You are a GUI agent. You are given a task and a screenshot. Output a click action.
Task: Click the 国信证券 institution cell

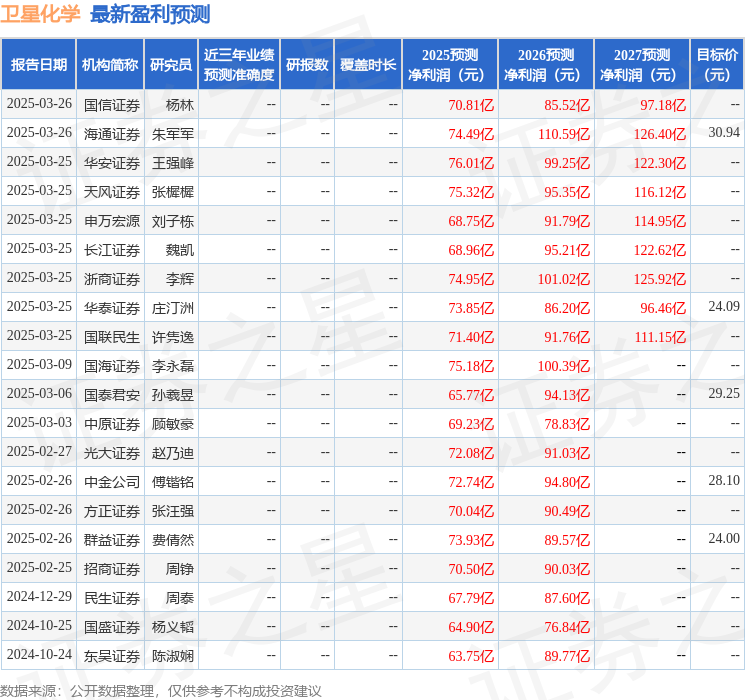pos(112,105)
